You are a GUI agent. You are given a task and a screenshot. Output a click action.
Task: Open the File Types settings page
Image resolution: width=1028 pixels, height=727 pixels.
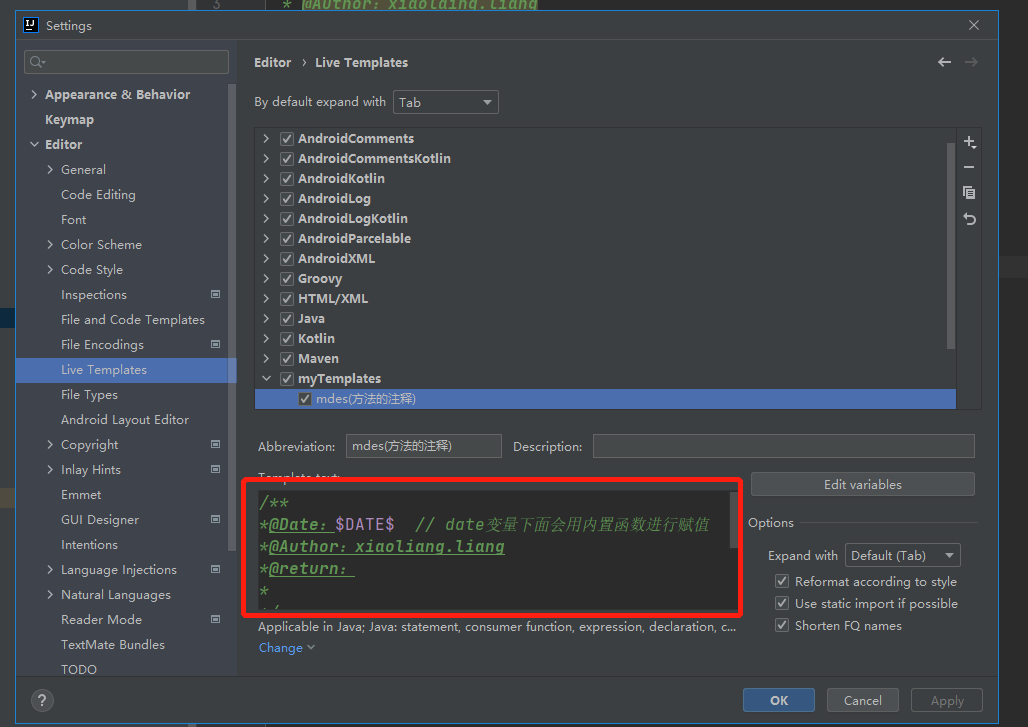coord(89,395)
